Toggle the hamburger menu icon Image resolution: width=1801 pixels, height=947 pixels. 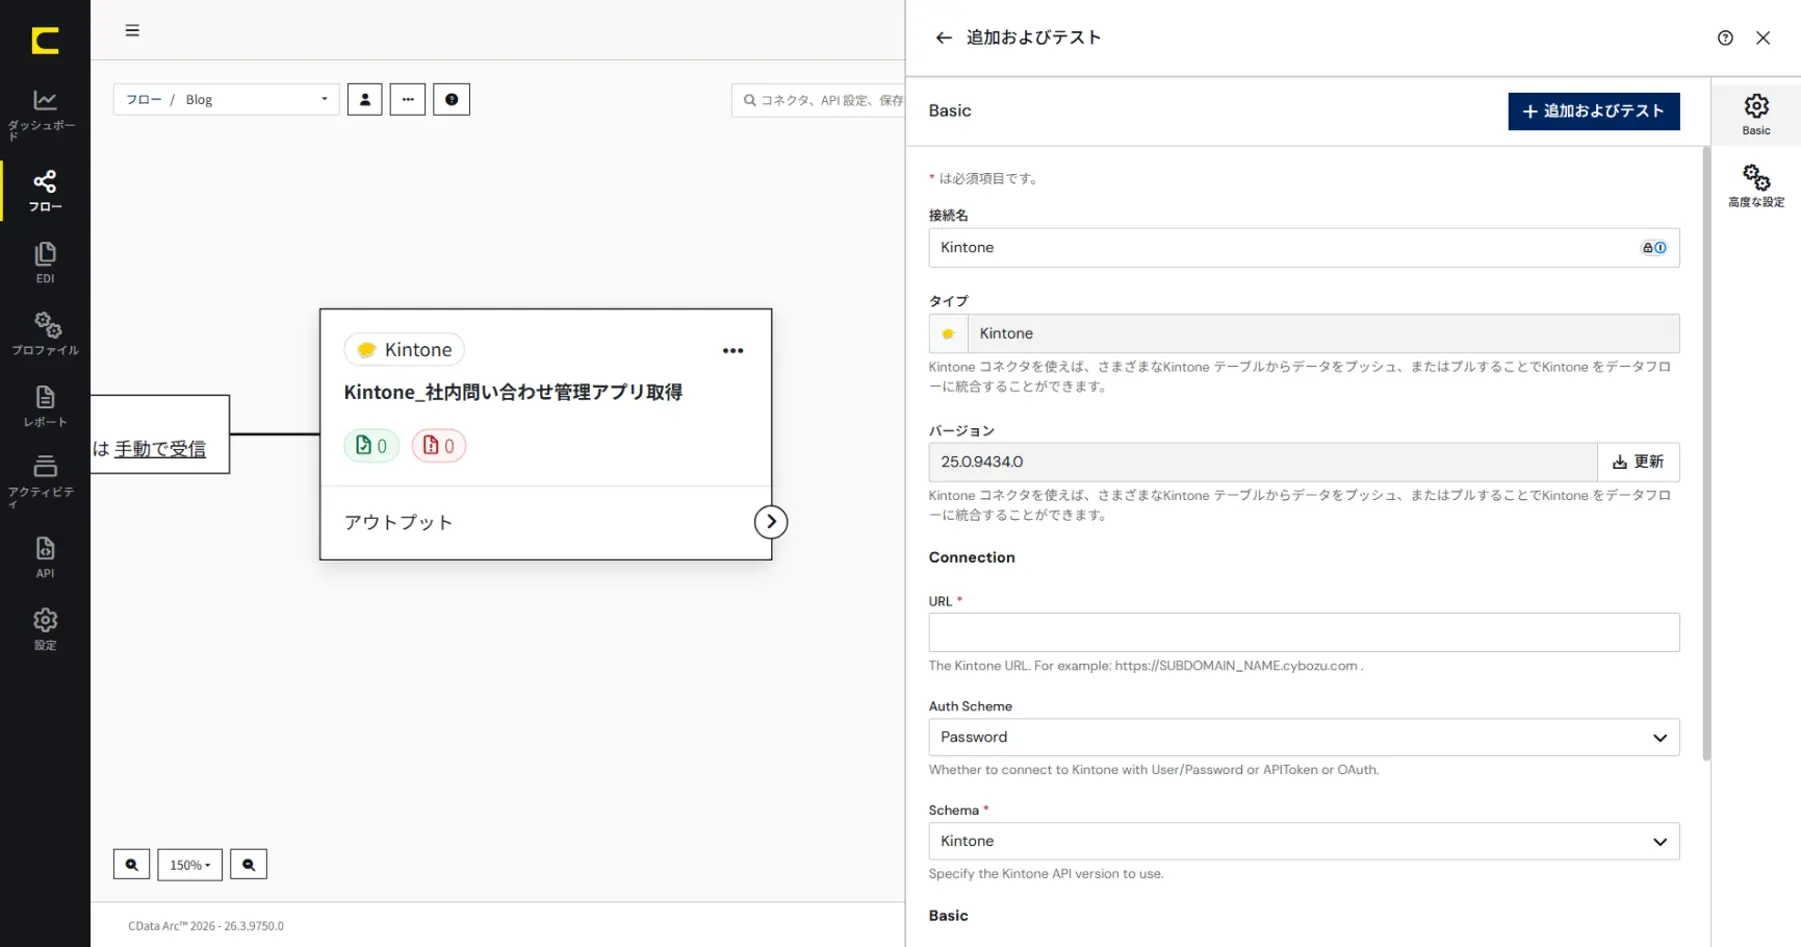click(x=132, y=30)
